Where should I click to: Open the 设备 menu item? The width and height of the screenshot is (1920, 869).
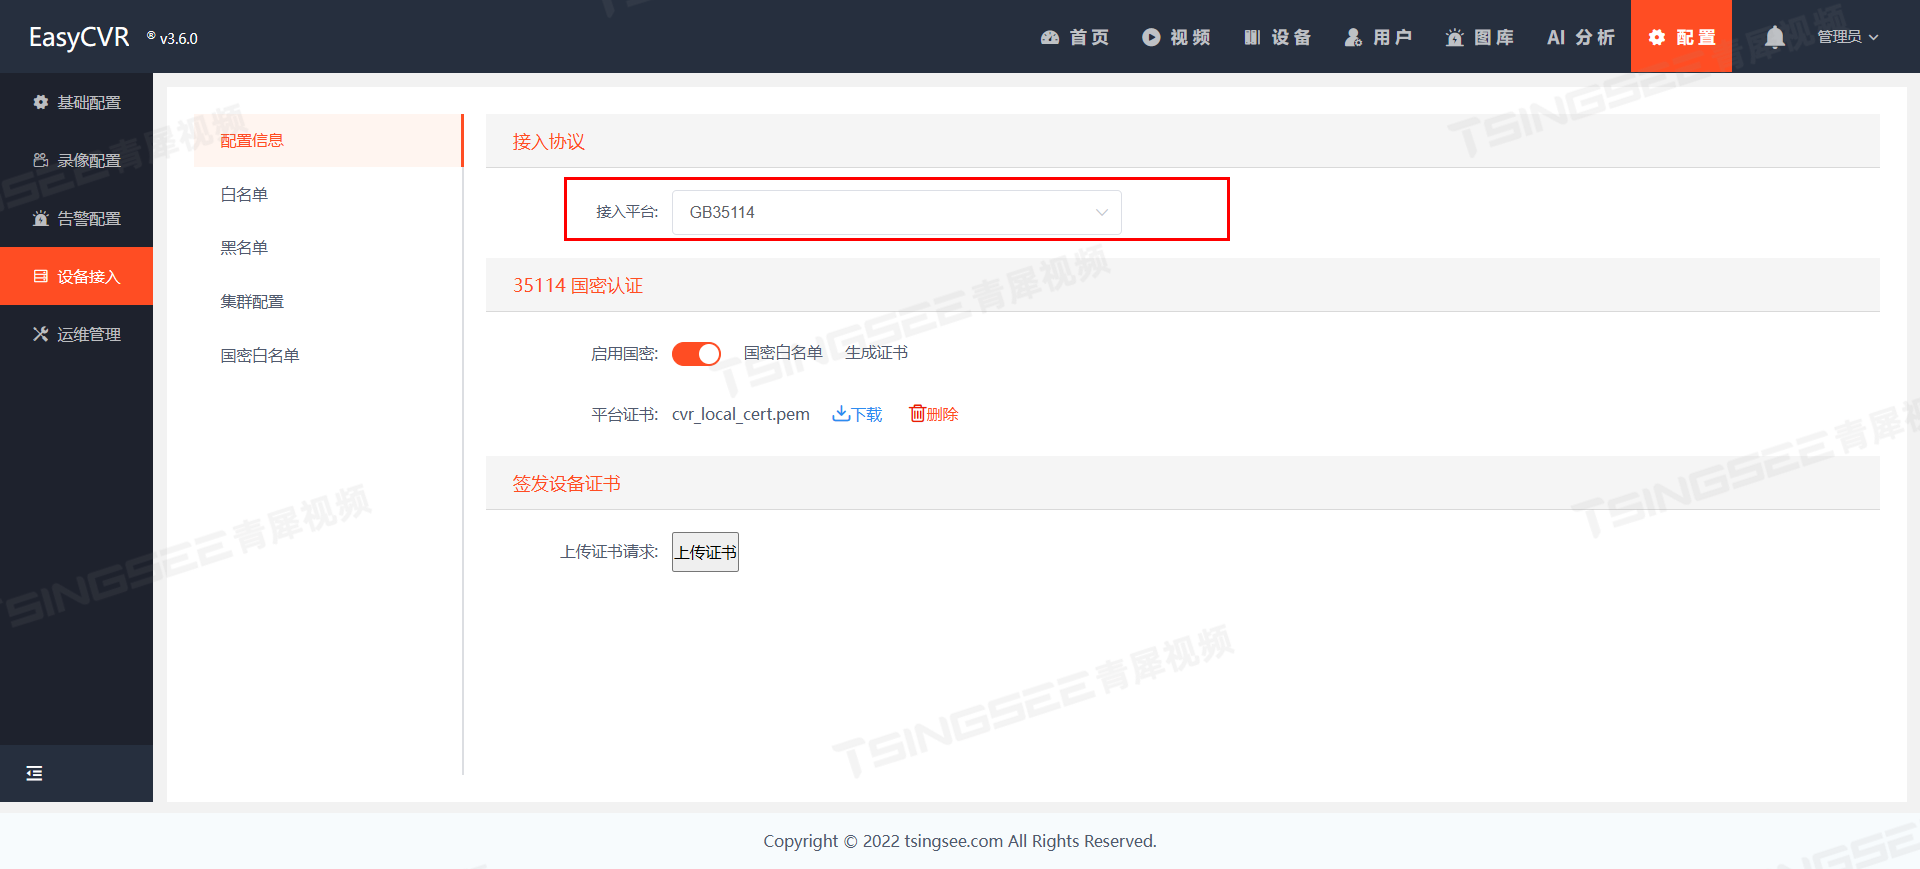click(x=1277, y=37)
